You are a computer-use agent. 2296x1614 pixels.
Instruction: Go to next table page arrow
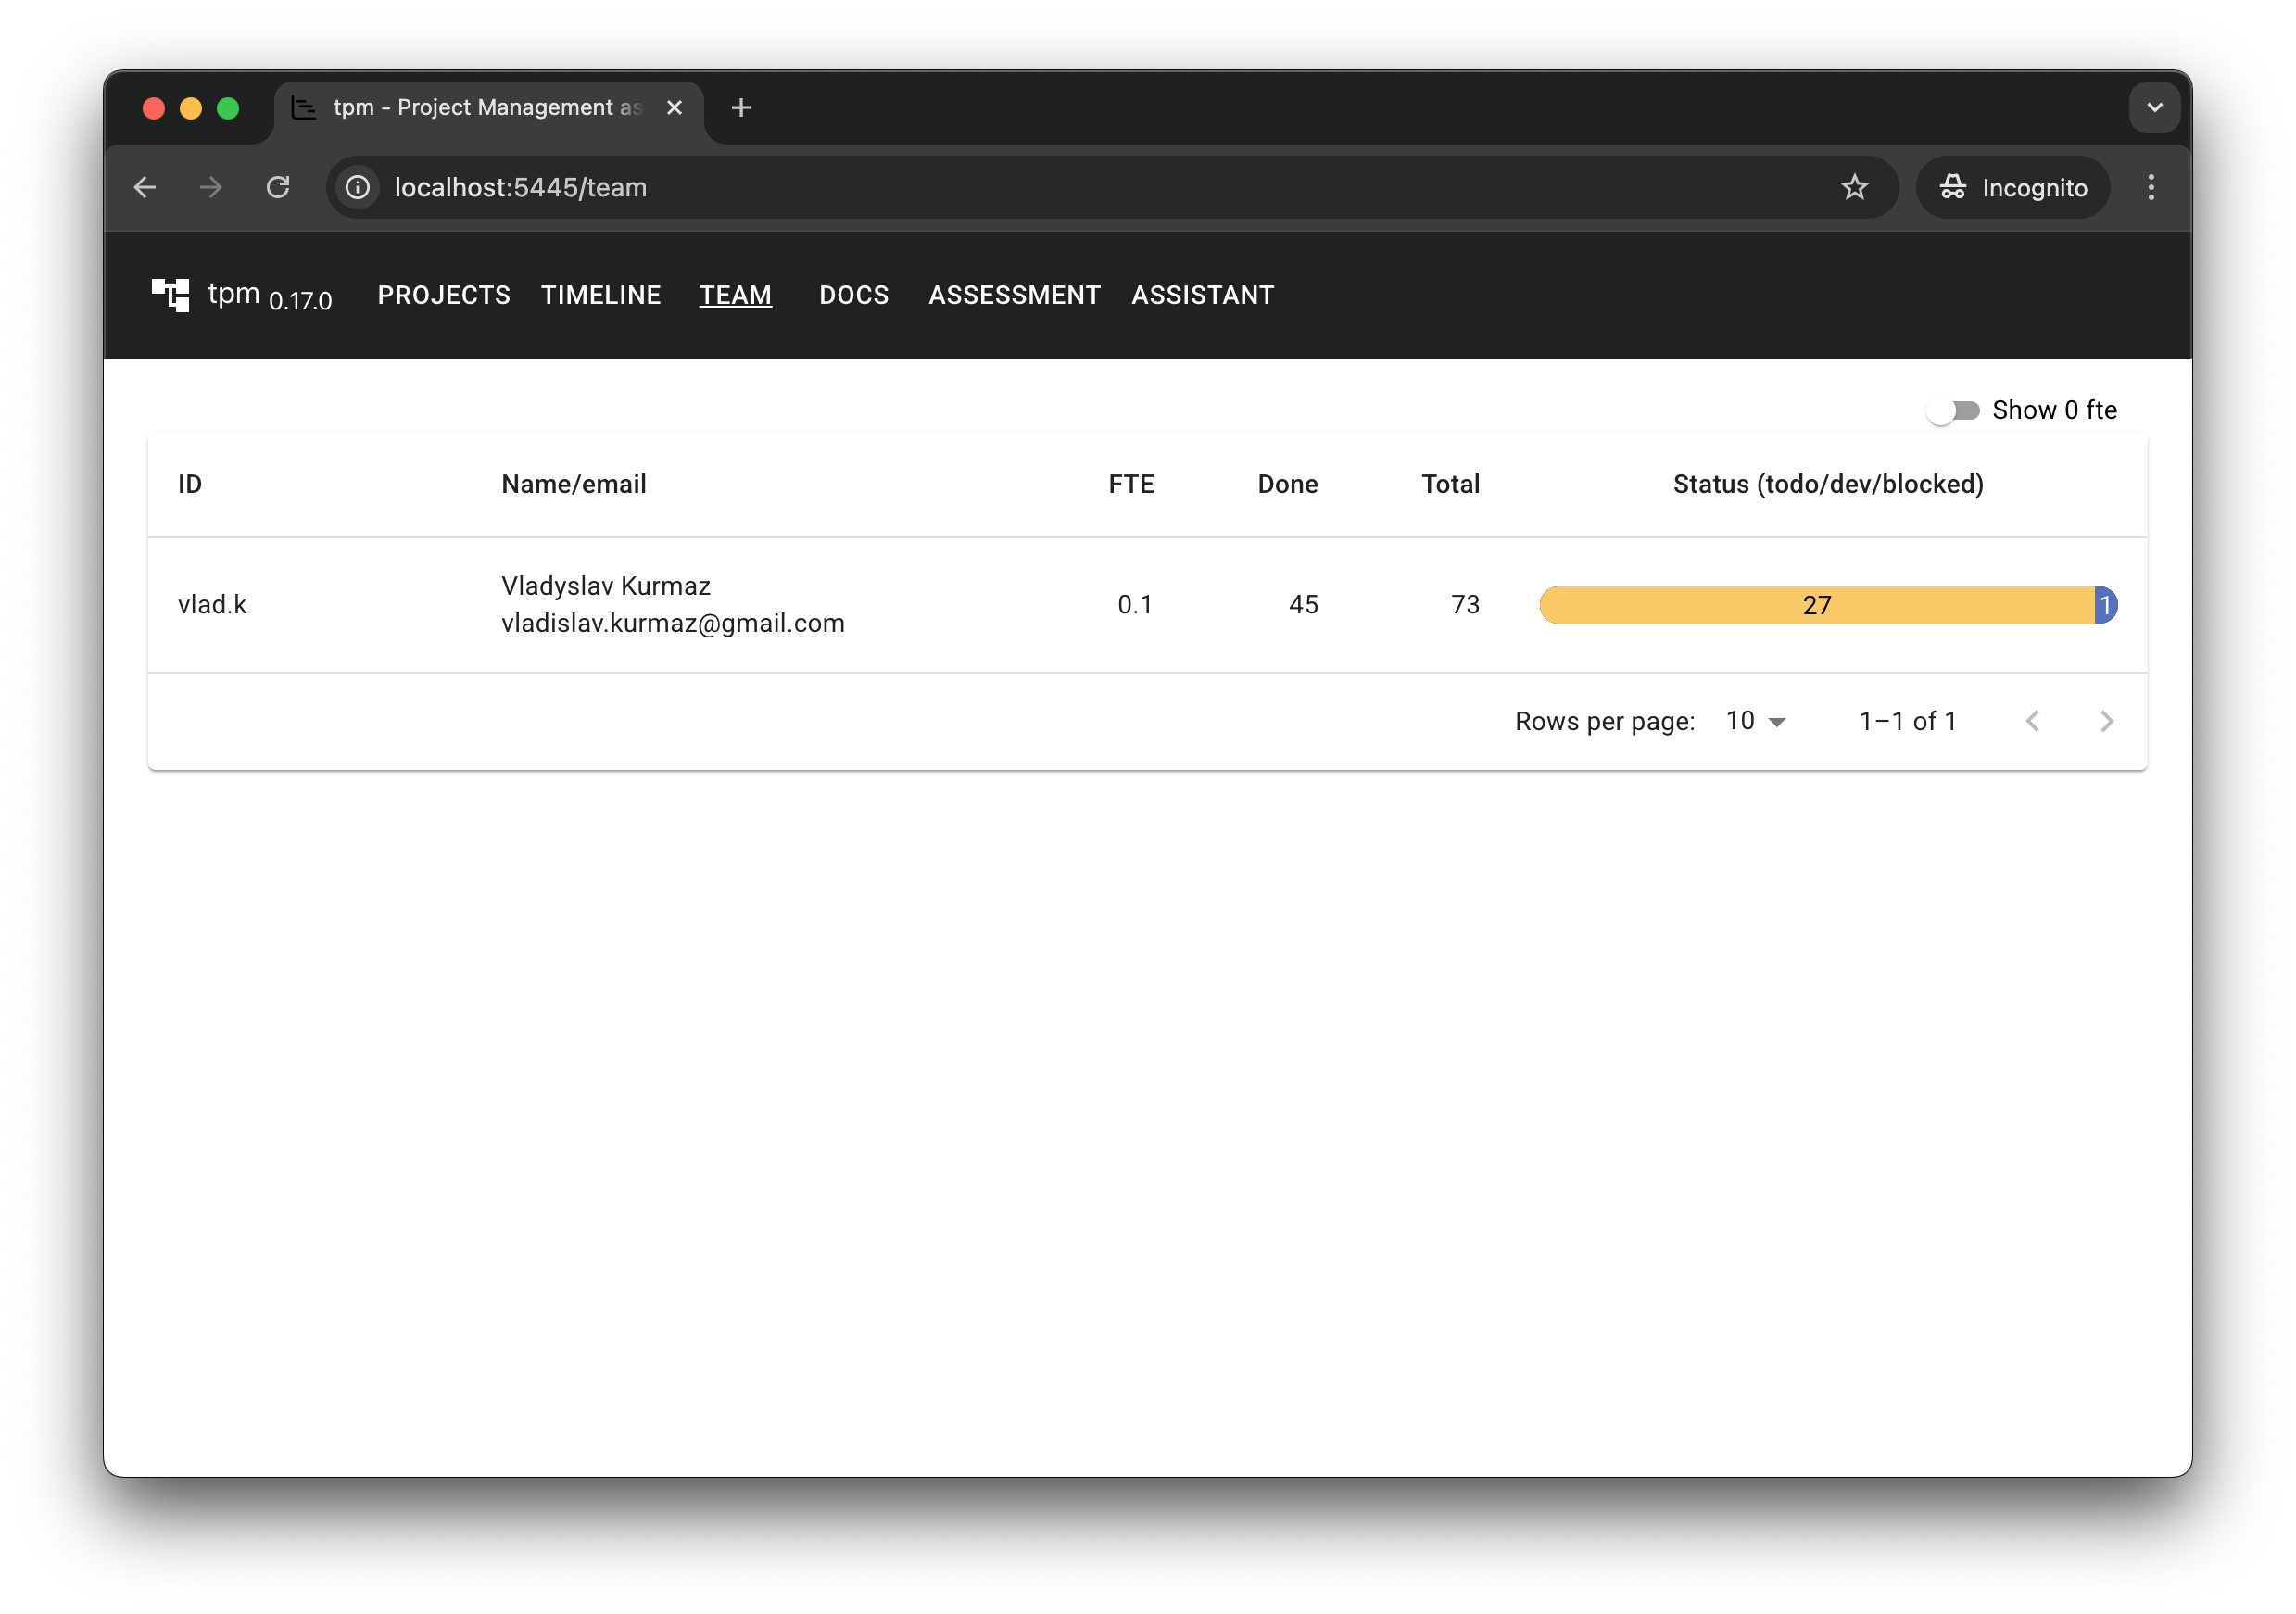click(2106, 721)
